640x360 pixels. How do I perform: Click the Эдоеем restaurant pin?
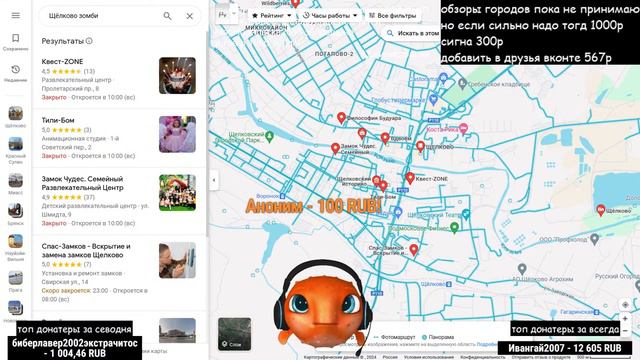point(384,138)
